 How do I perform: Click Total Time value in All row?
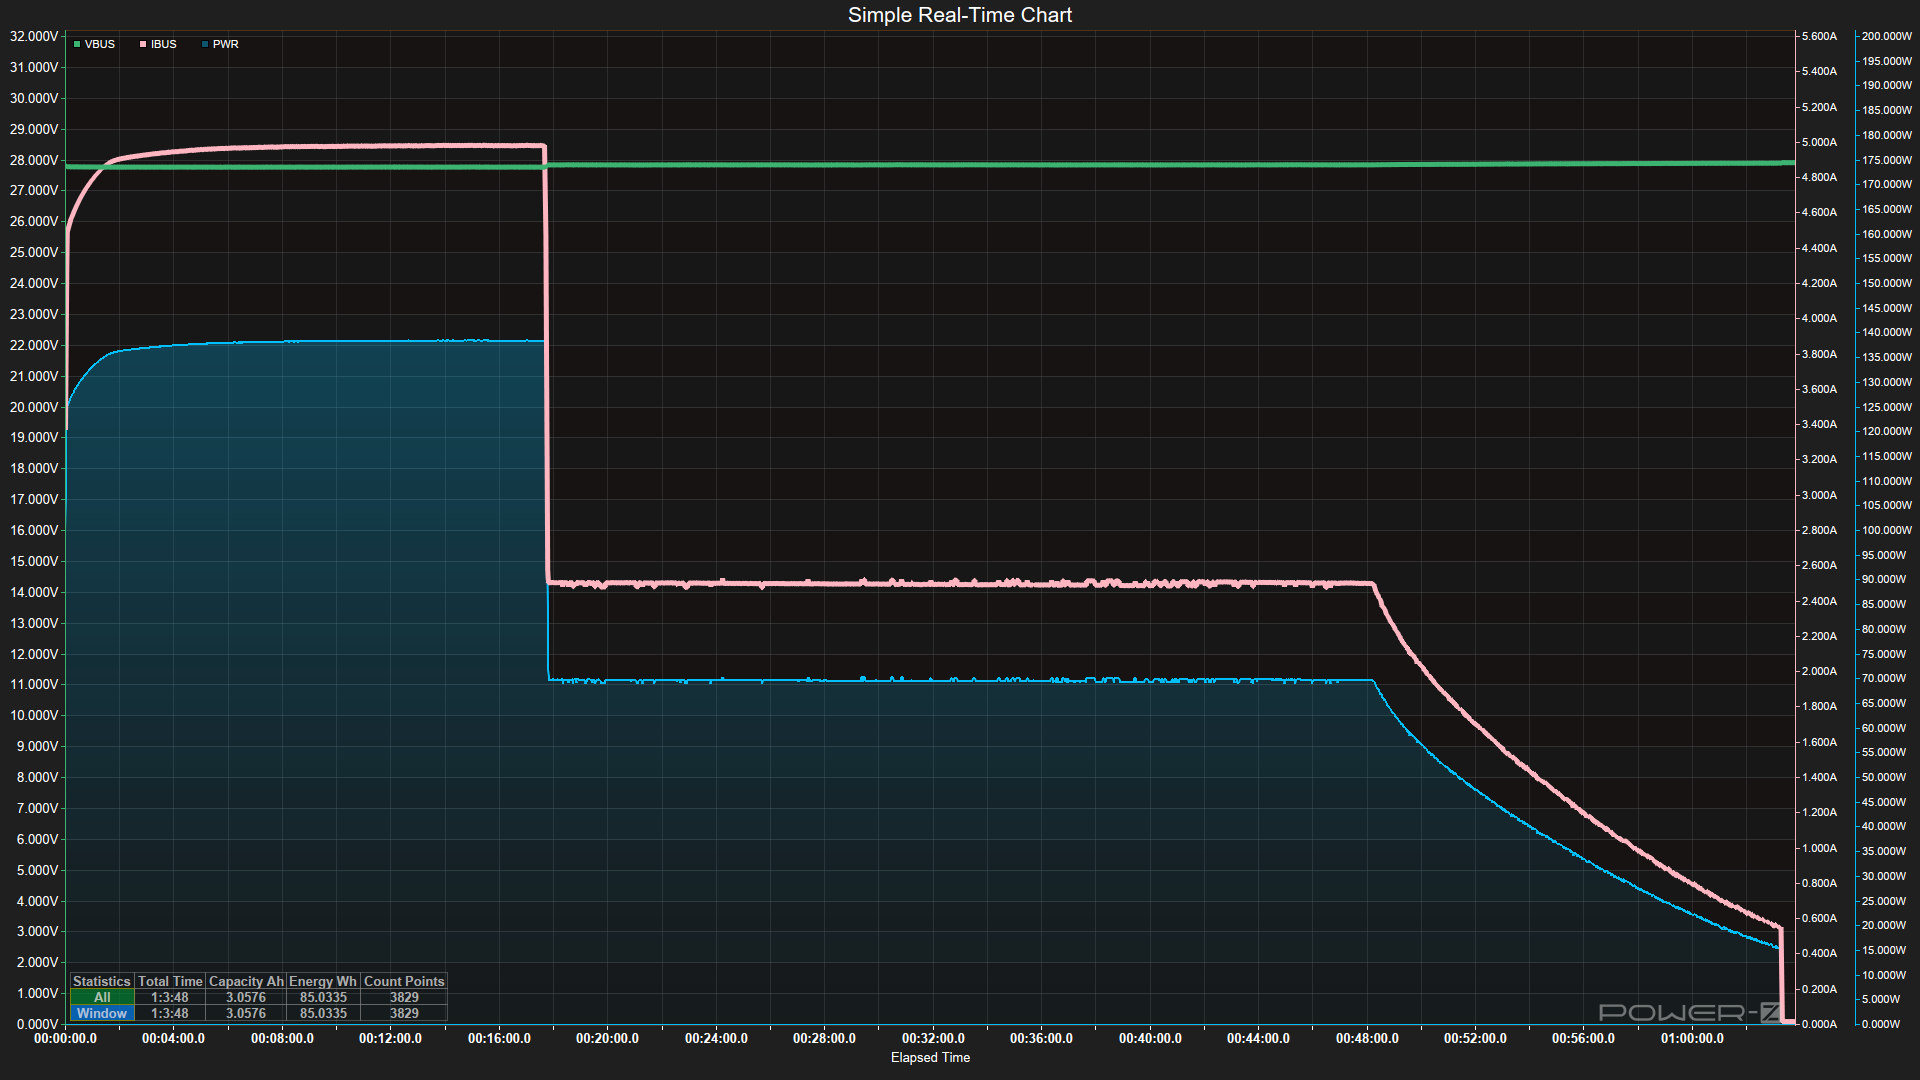click(x=170, y=997)
